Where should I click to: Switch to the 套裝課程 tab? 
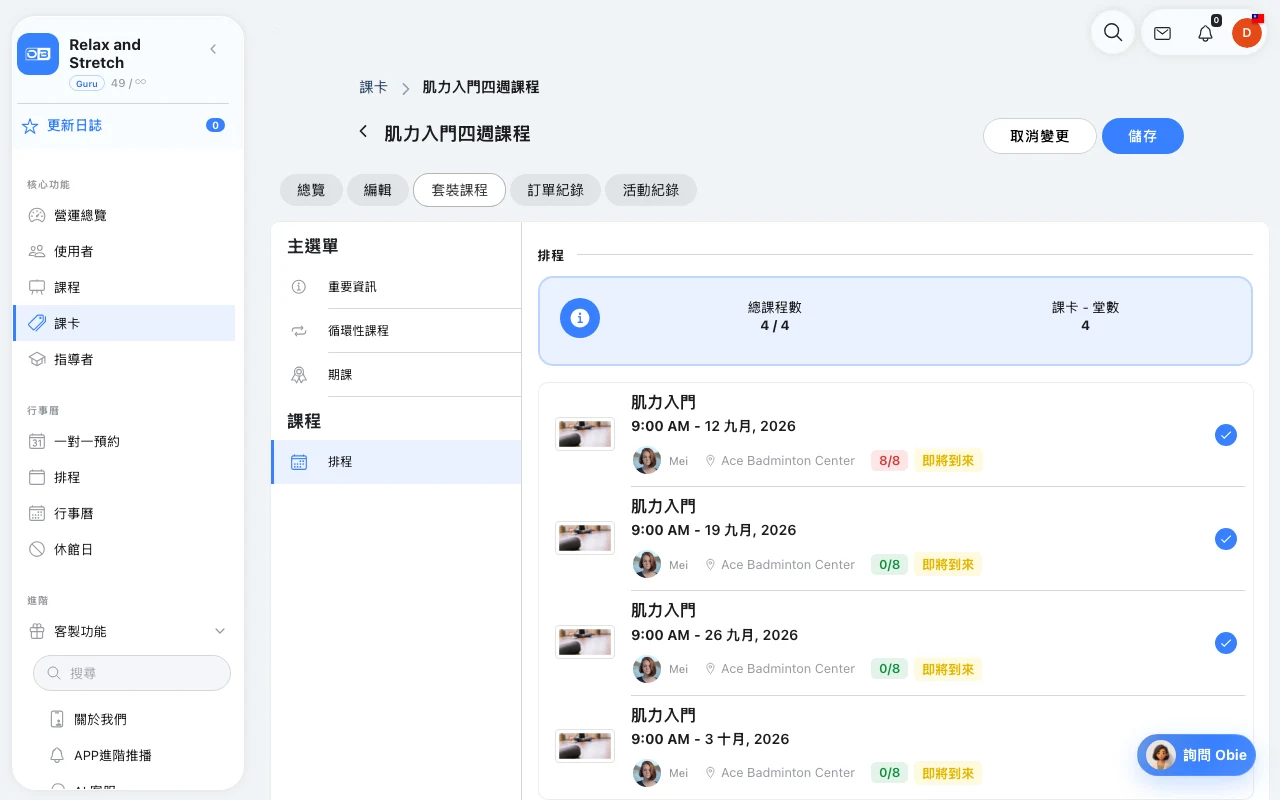coord(459,190)
